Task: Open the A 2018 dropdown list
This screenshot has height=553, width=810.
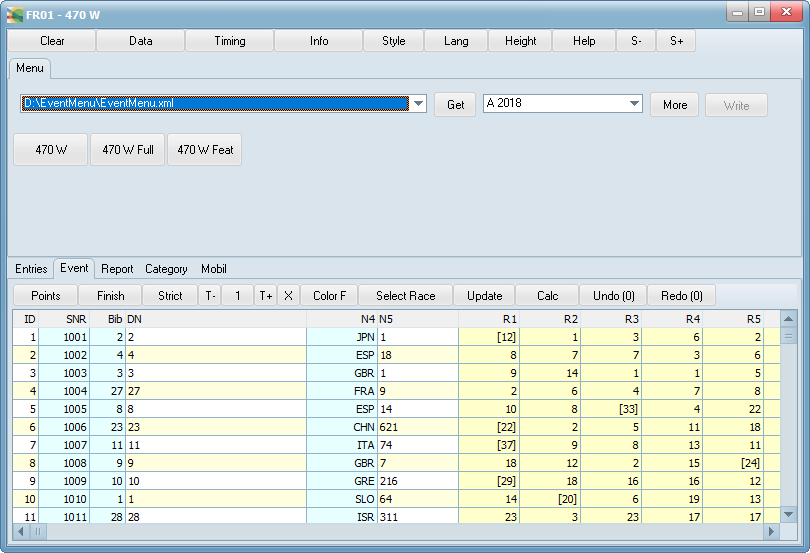Action: tap(634, 104)
